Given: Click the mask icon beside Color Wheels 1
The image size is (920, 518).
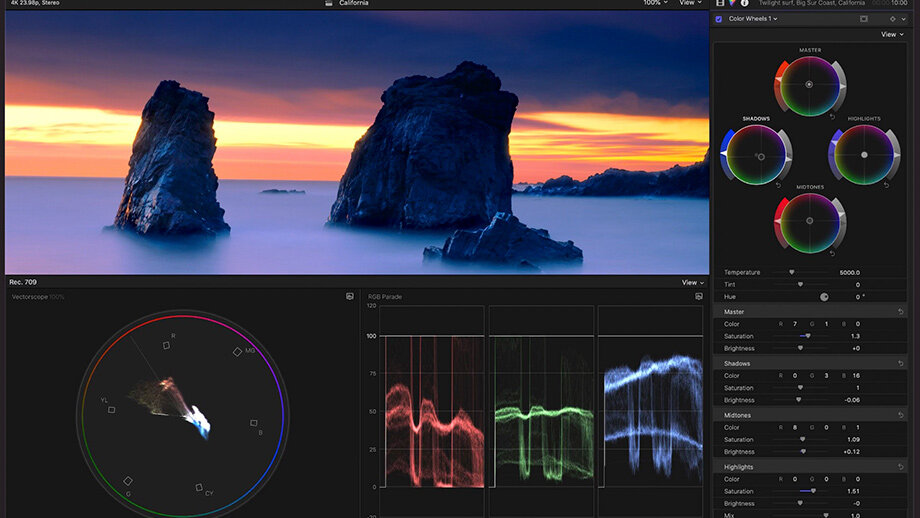Looking at the screenshot, I should (x=864, y=19).
